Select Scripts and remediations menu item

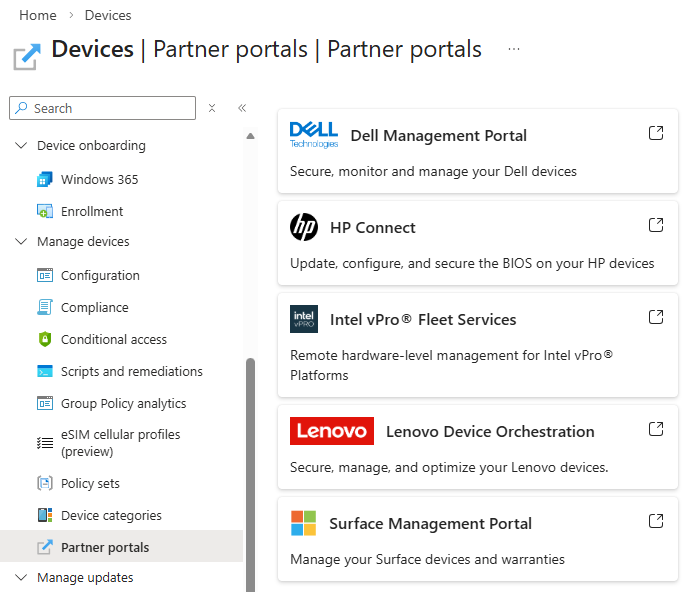pyautogui.click(x=131, y=372)
